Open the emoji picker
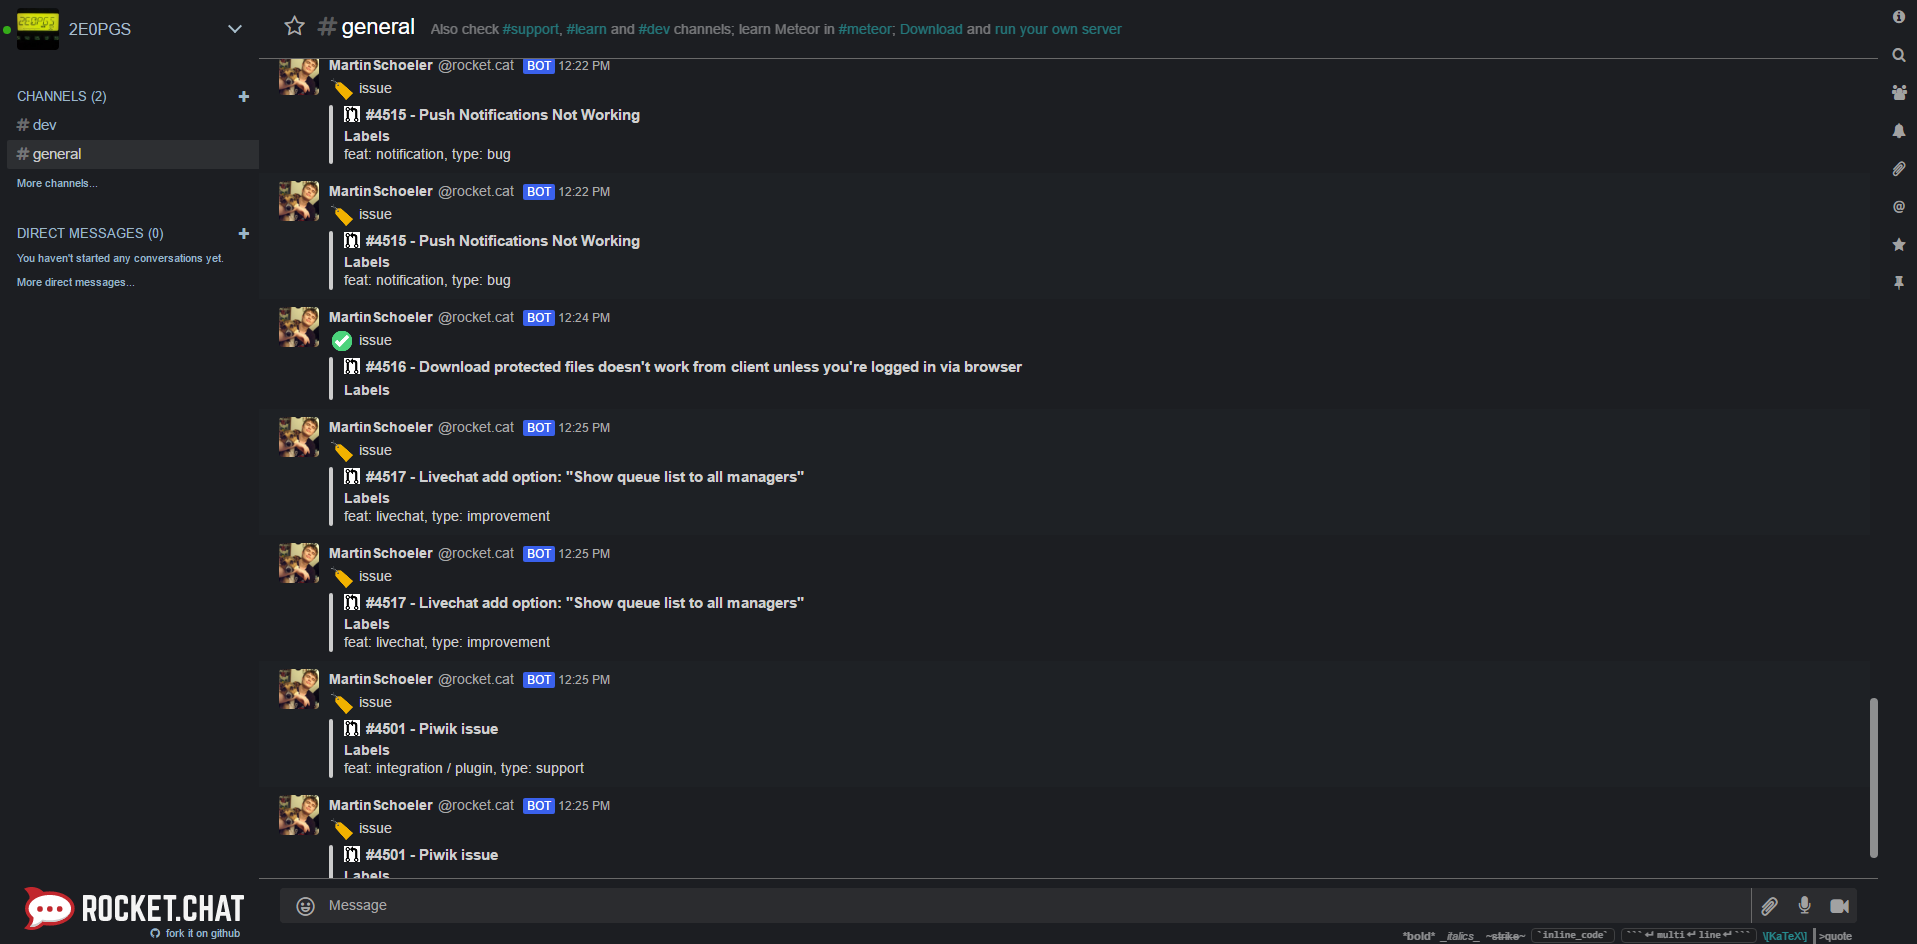The image size is (1917, 944). (305, 906)
